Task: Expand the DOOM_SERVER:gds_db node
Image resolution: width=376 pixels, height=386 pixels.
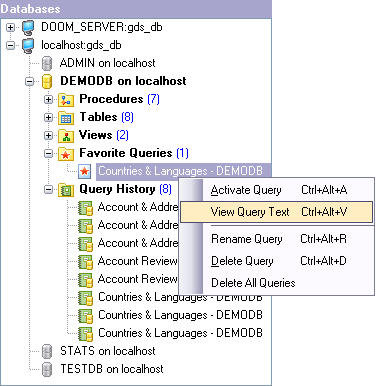Action: pos(11,27)
